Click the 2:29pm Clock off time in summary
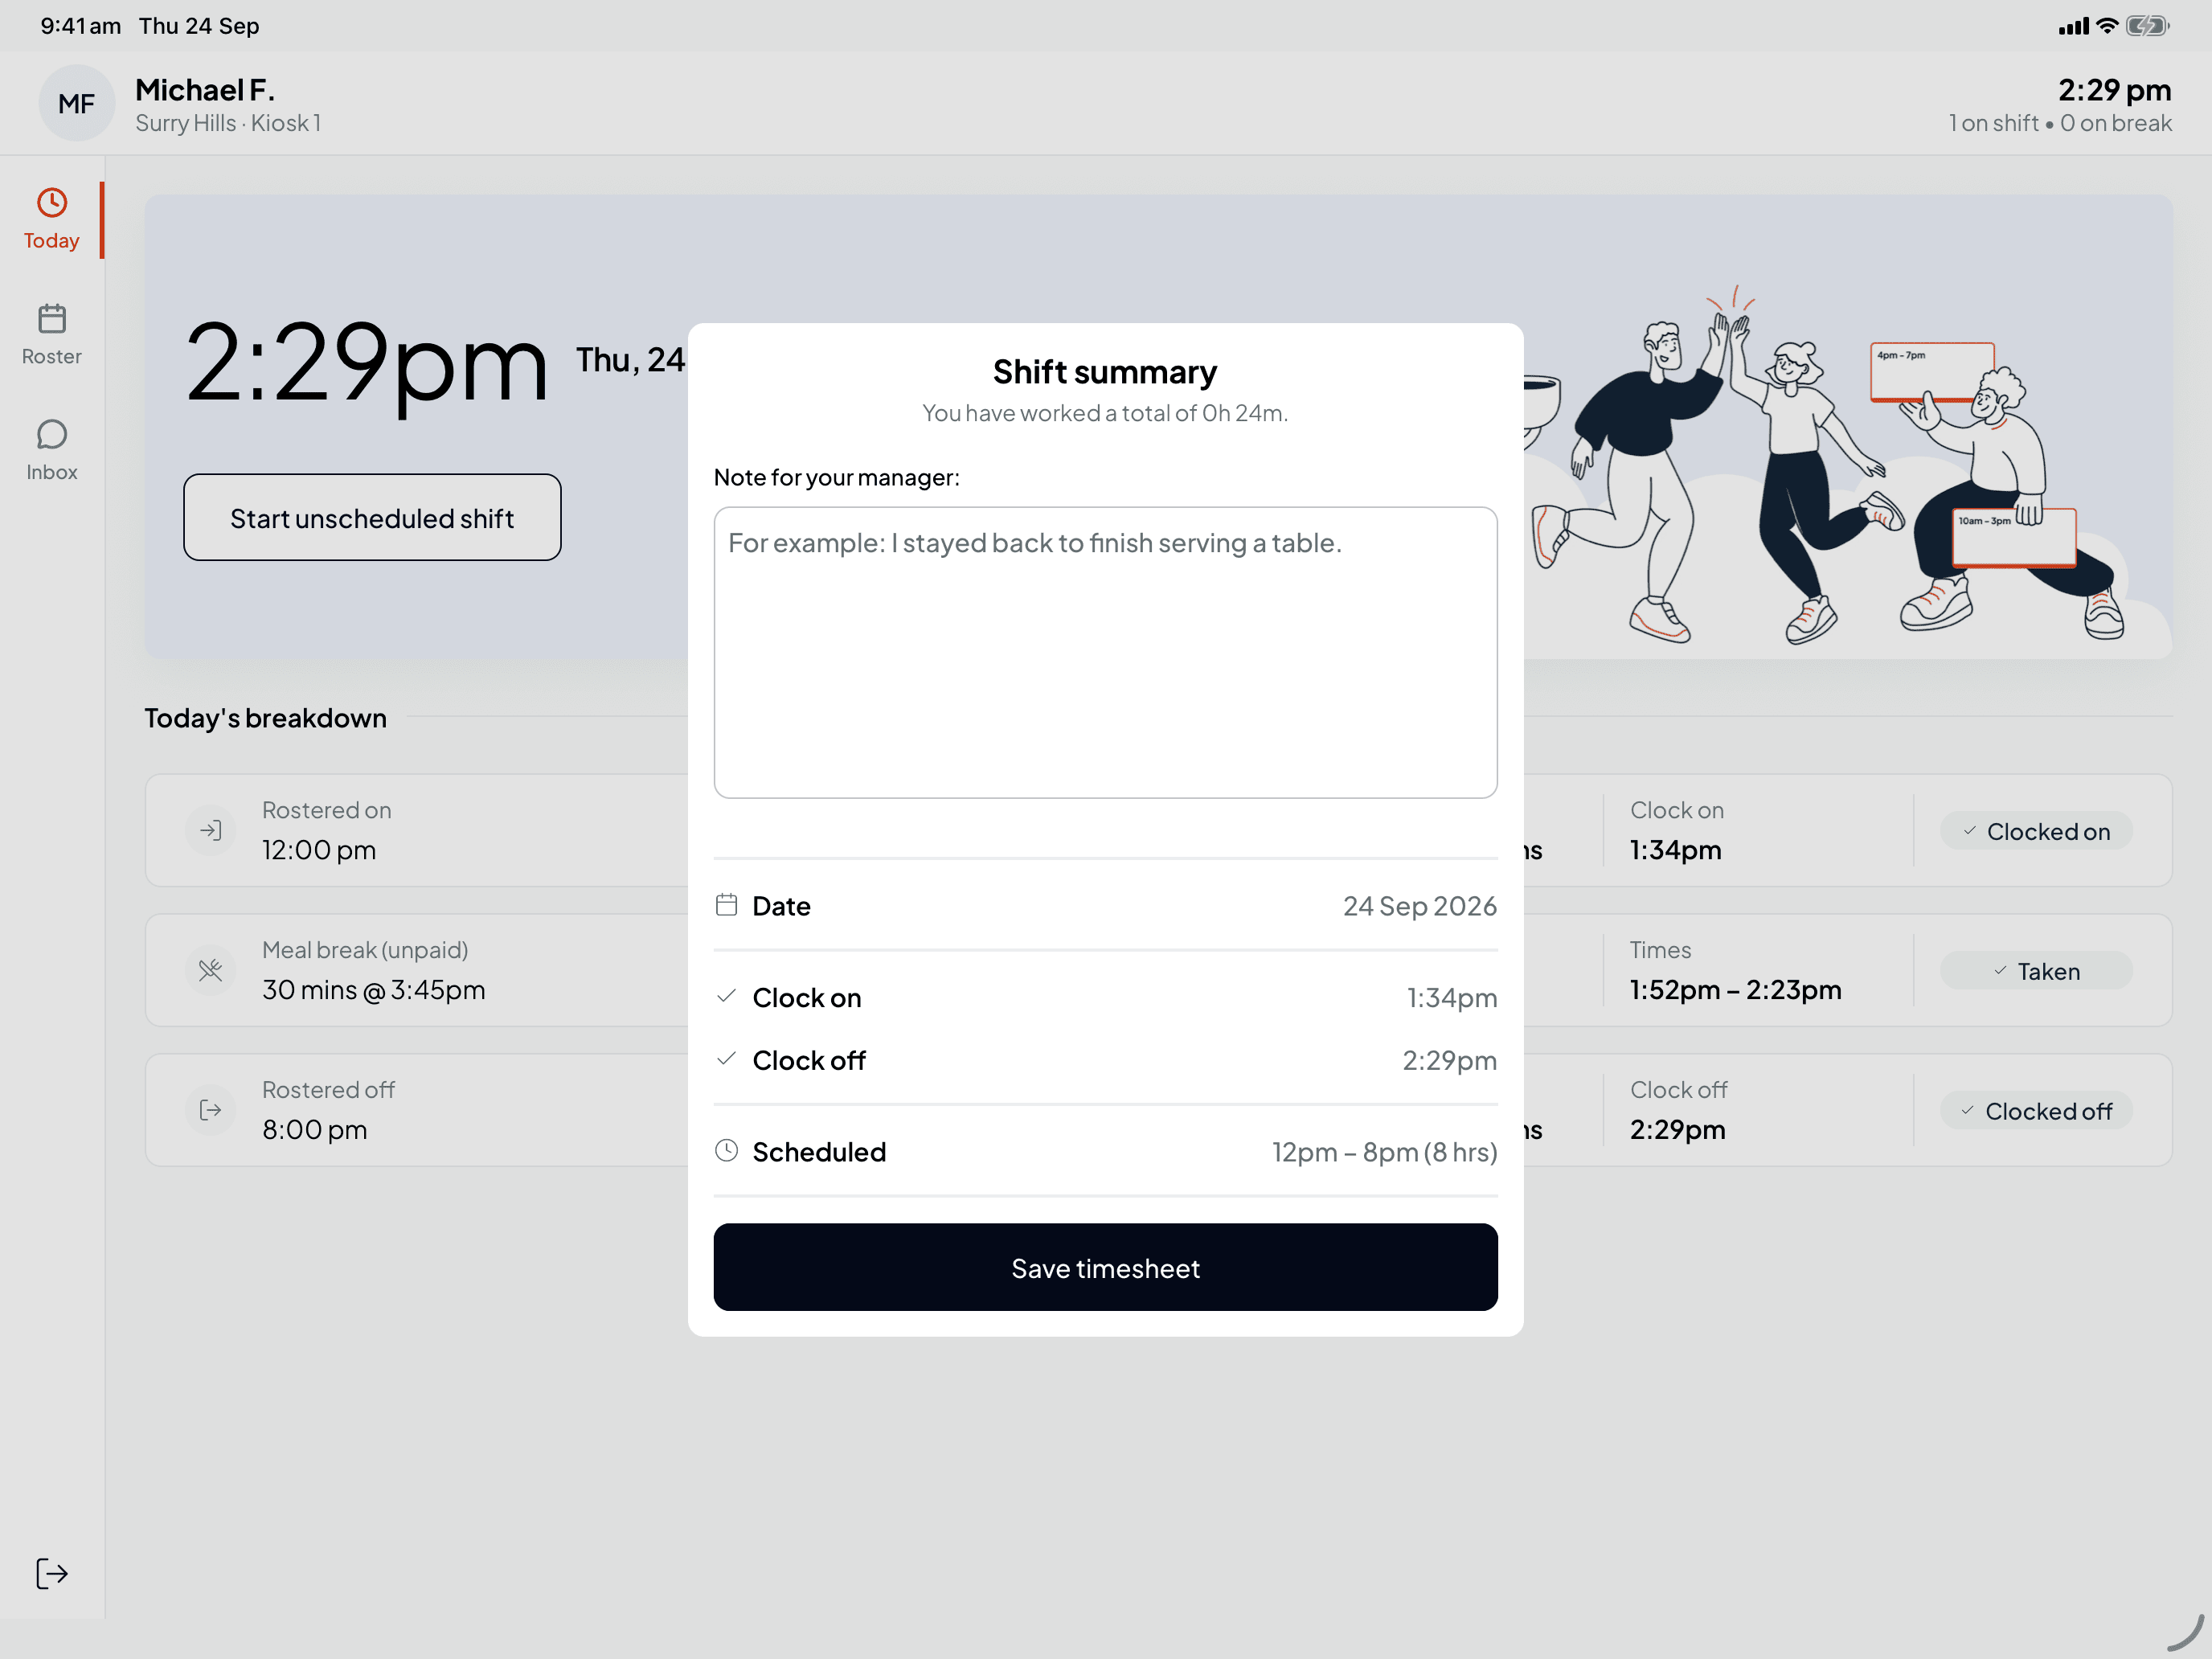Viewport: 2212px width, 1659px height. pos(1449,1060)
